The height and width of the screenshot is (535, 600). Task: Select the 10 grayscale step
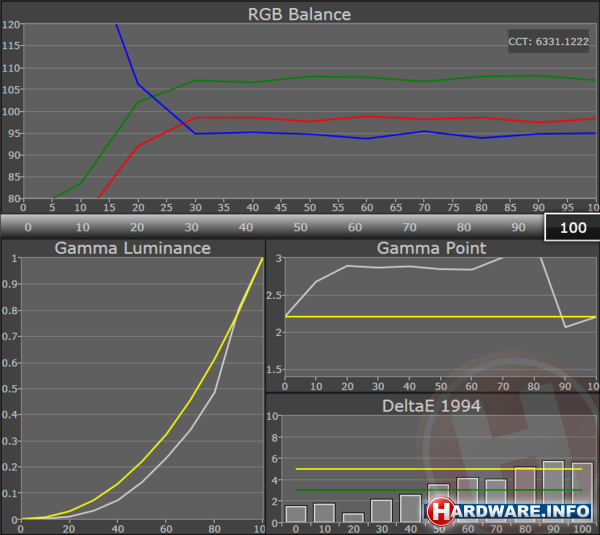(81, 227)
